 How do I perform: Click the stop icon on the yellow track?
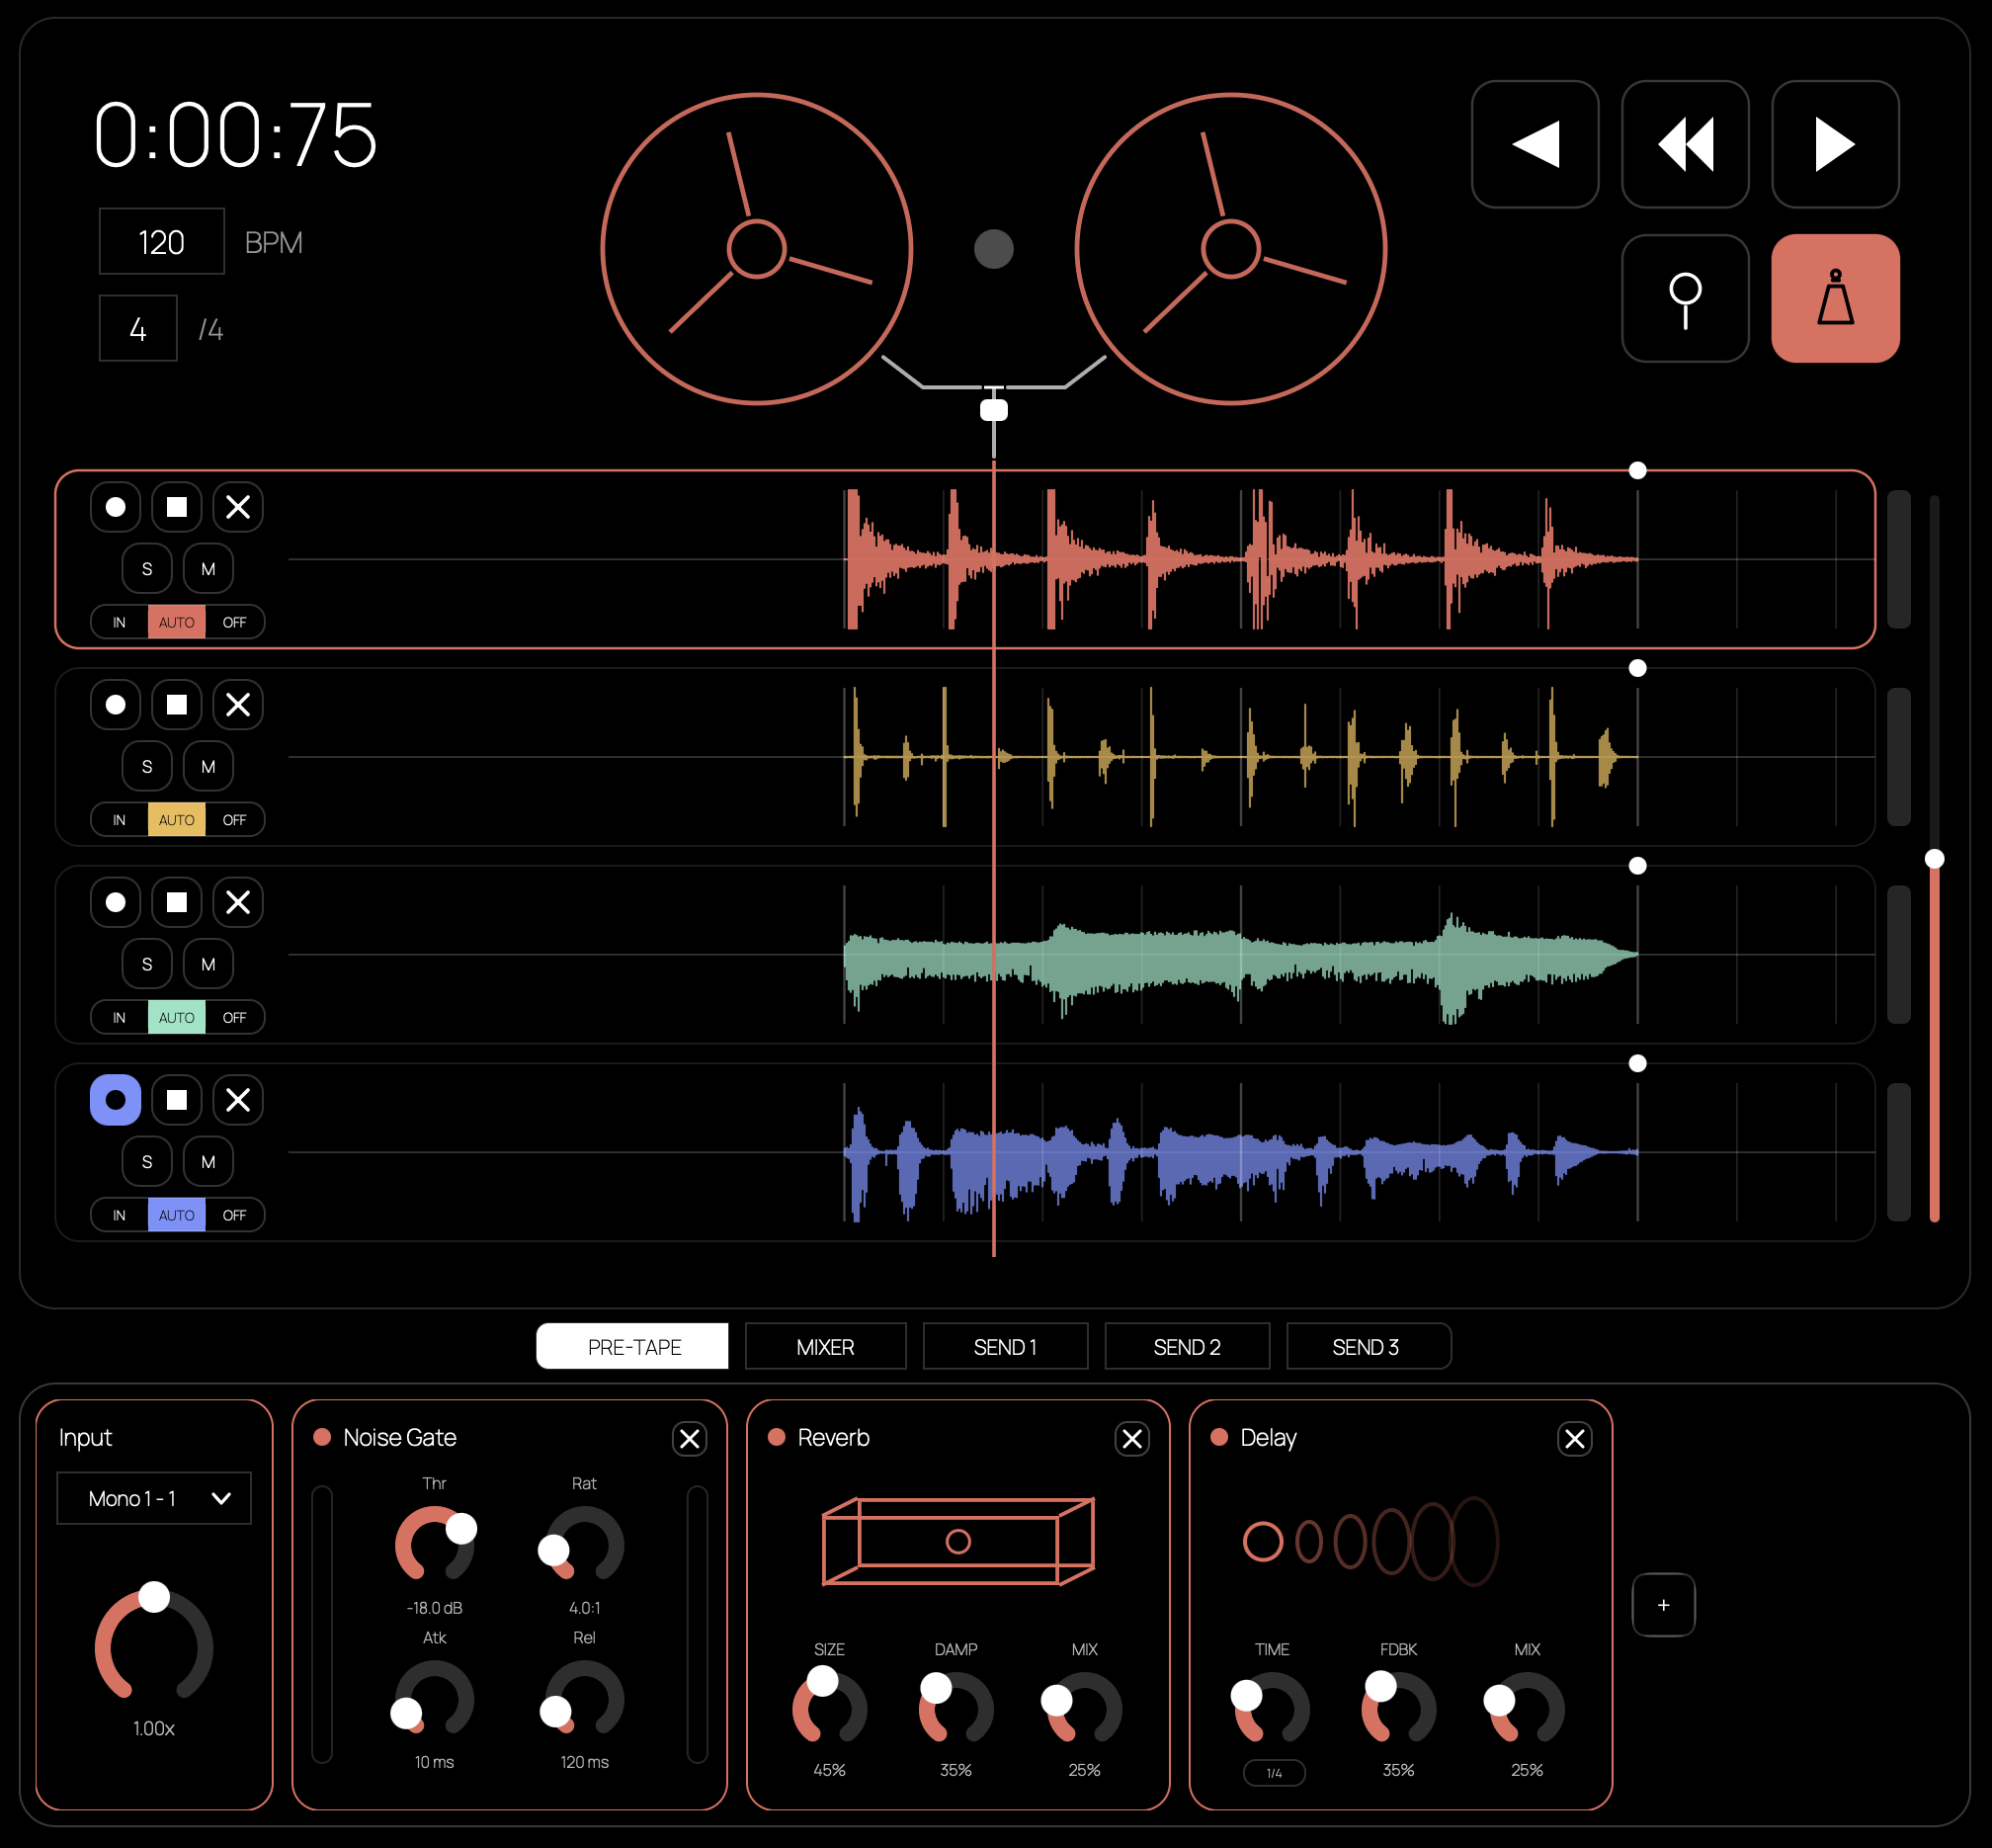176,705
